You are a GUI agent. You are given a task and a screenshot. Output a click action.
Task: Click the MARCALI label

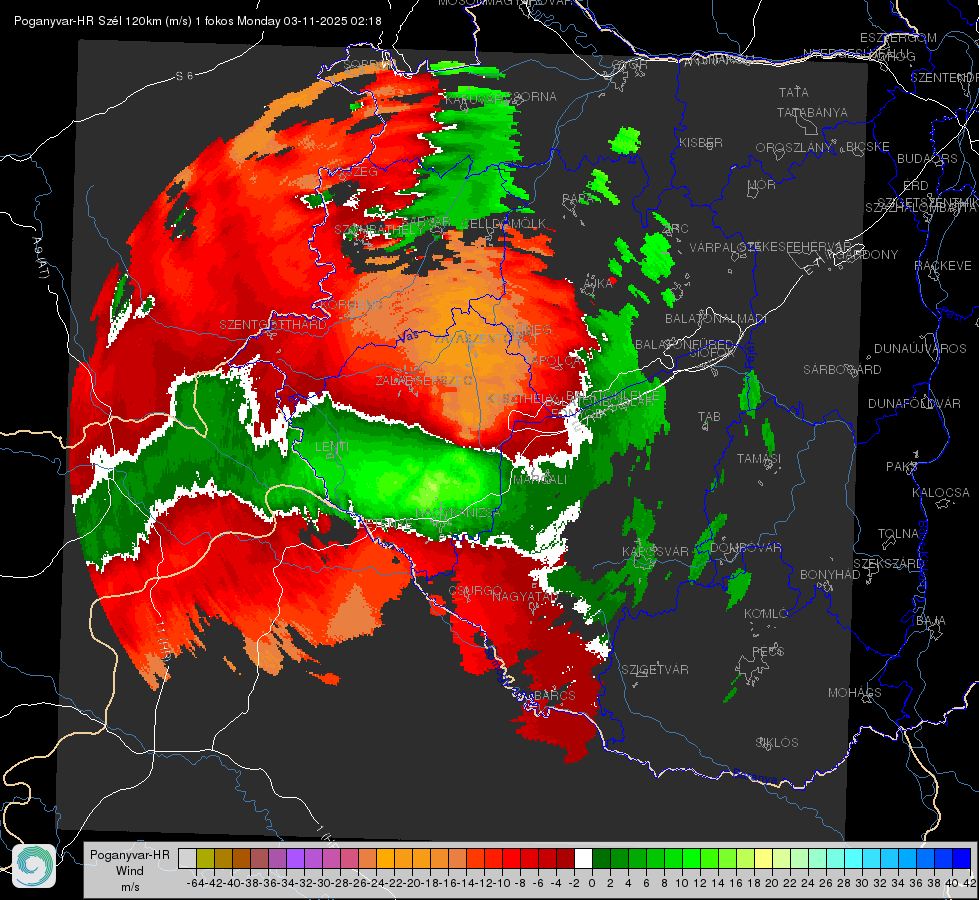(x=540, y=480)
